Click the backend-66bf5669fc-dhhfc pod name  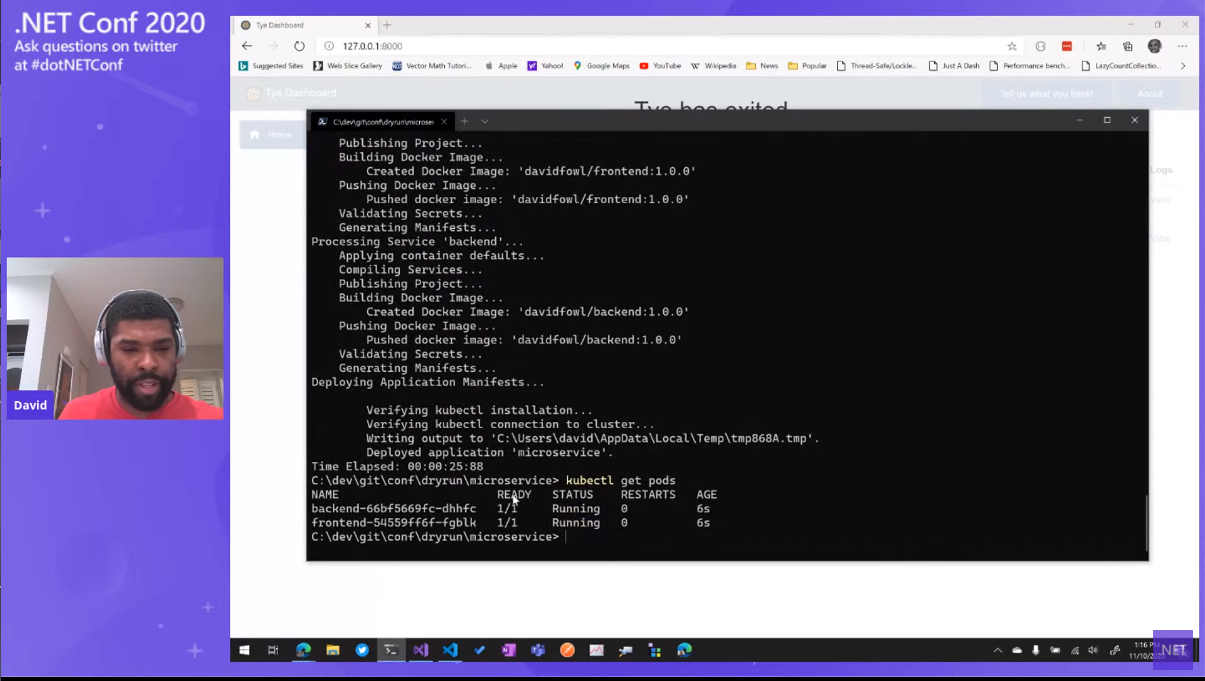coord(394,509)
